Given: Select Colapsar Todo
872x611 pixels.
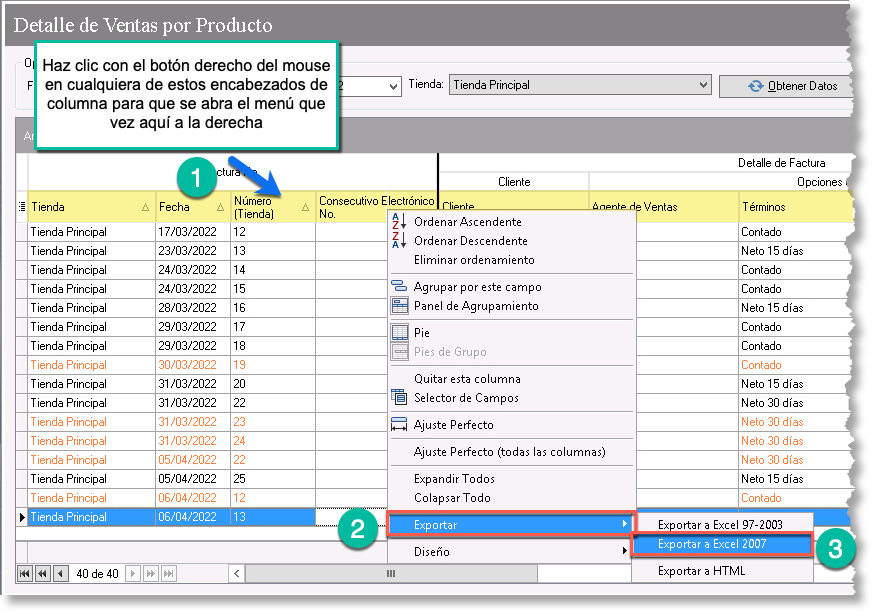Looking at the screenshot, I should [512, 498].
